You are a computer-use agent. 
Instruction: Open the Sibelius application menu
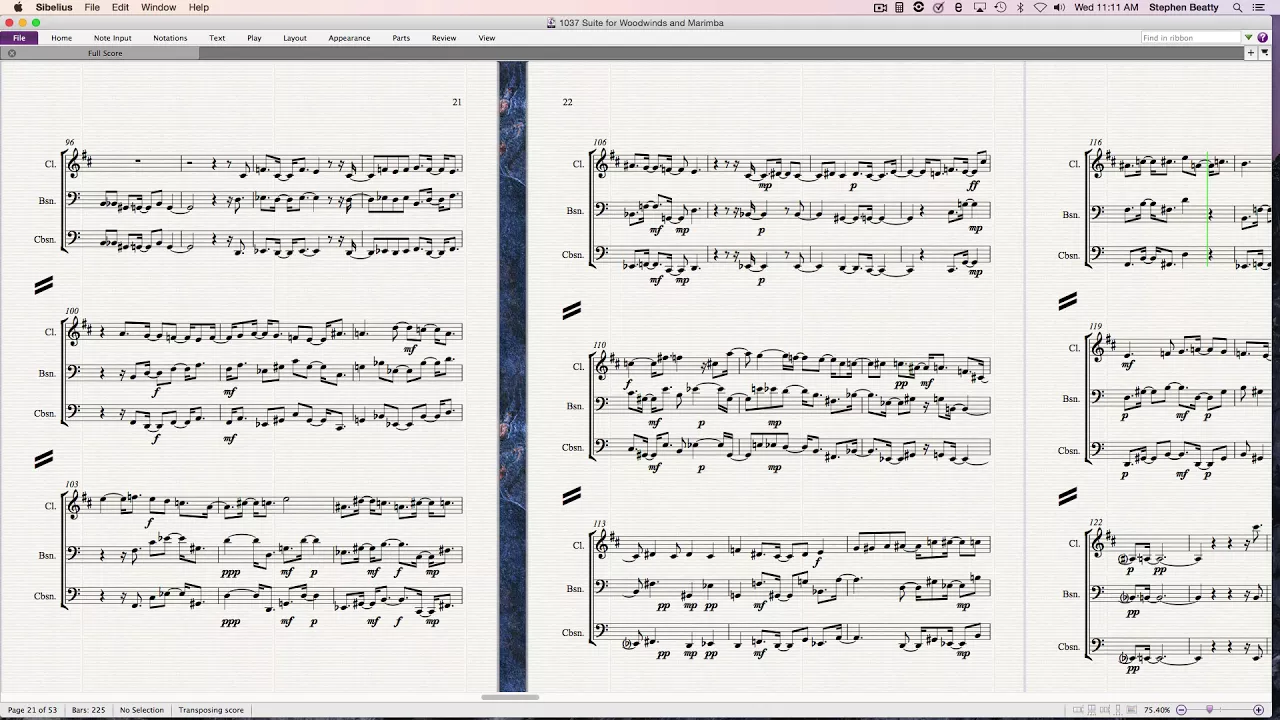click(x=54, y=7)
